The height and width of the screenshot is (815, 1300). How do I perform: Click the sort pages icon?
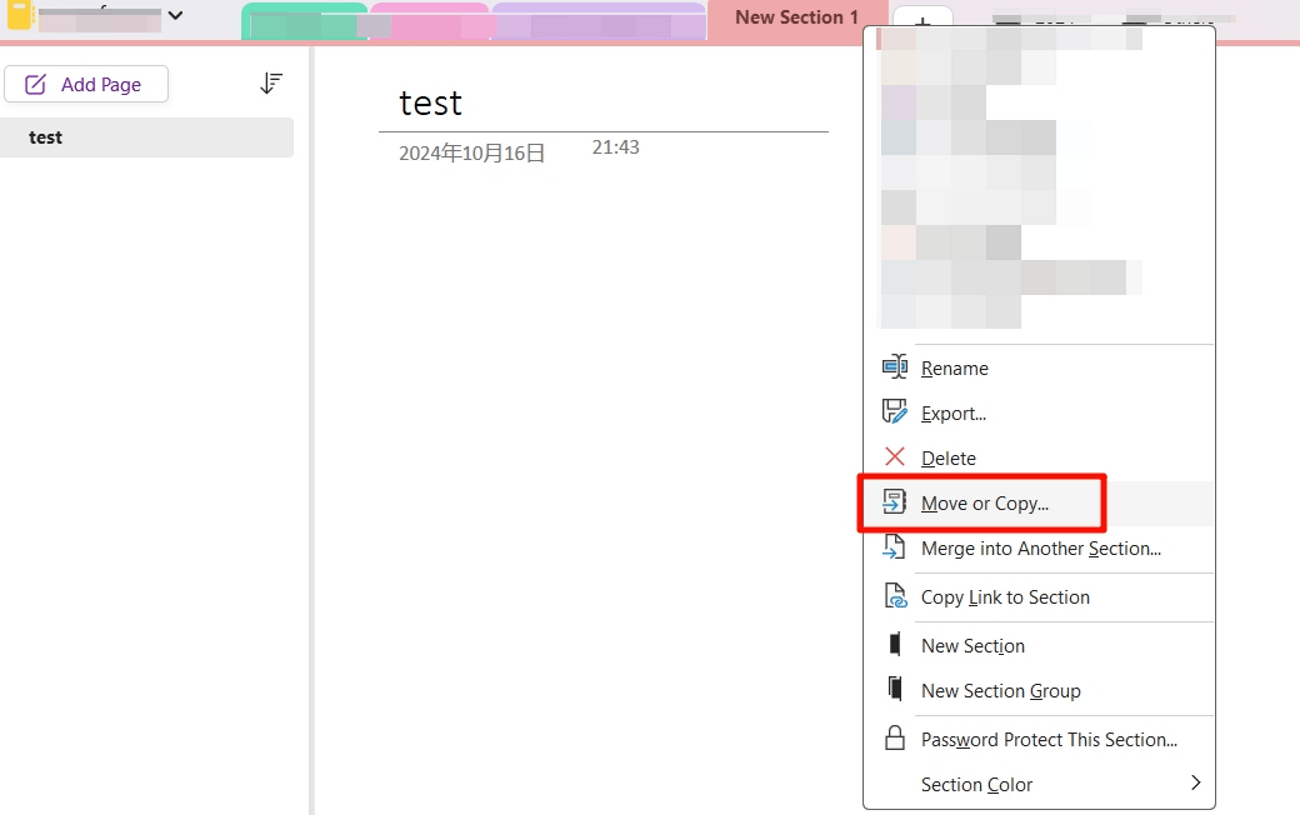271,84
